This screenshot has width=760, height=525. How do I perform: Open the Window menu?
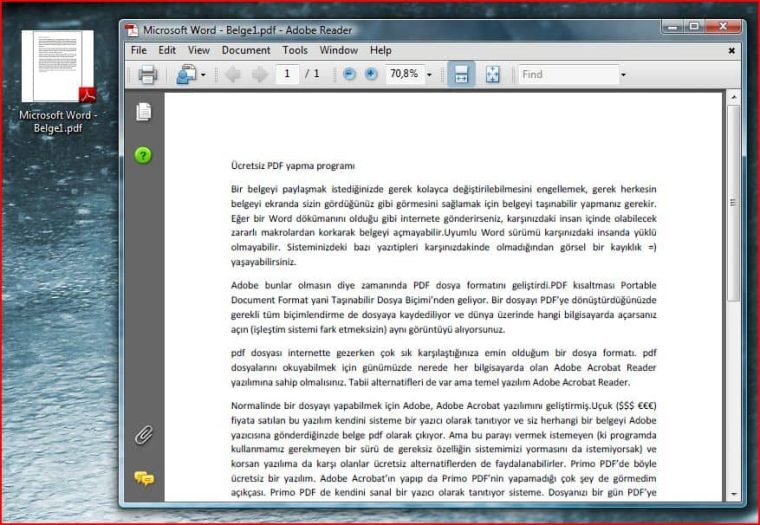click(339, 50)
